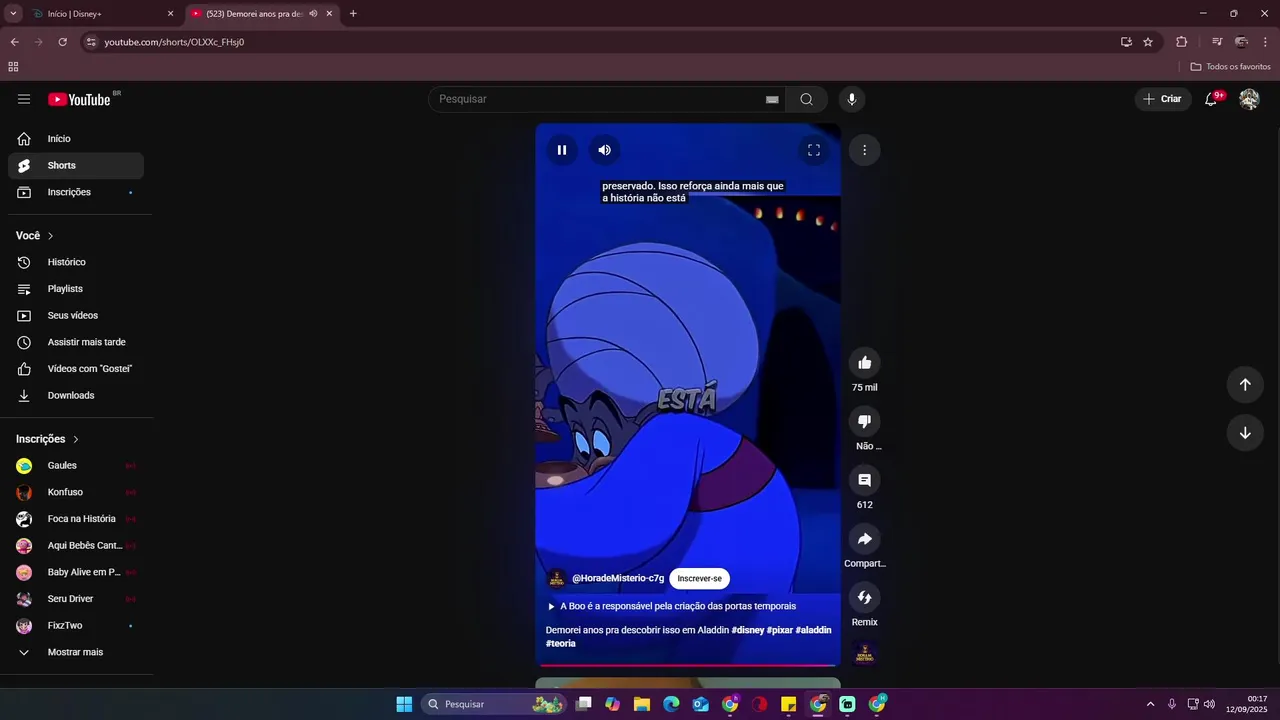Open the @HoradeMisterio-c7g channel
Viewport: 1280px width, 720px height.
617,578
